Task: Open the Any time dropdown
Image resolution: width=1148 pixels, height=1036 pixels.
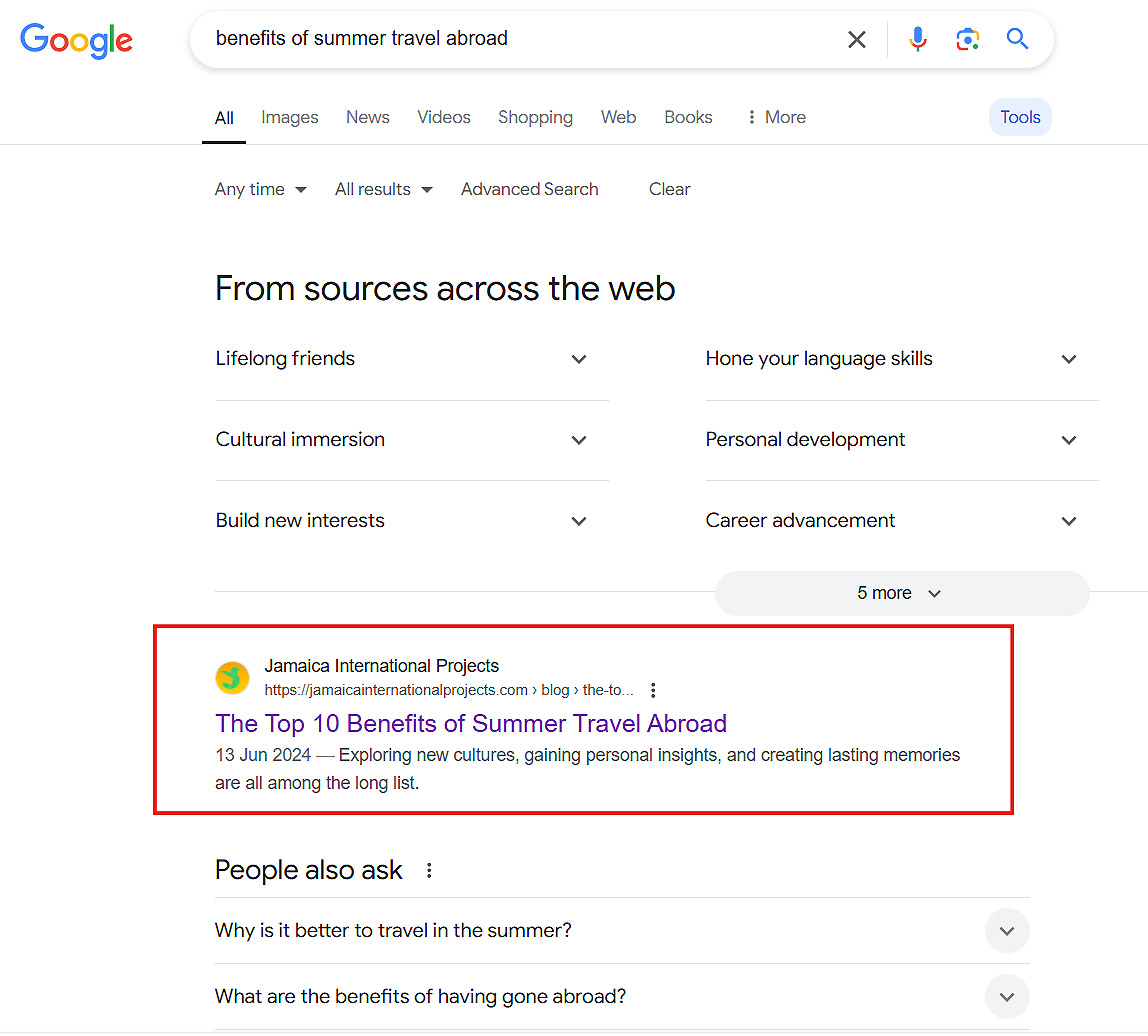Action: point(261,190)
